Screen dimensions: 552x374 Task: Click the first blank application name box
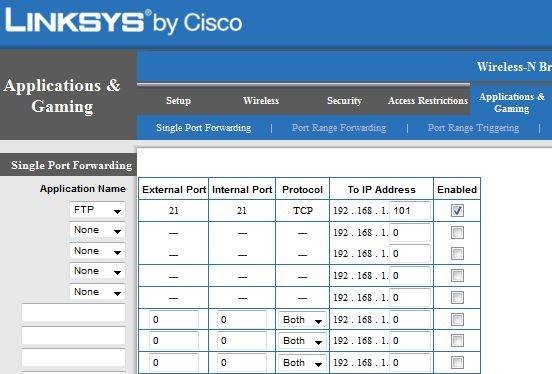[x=74, y=313]
